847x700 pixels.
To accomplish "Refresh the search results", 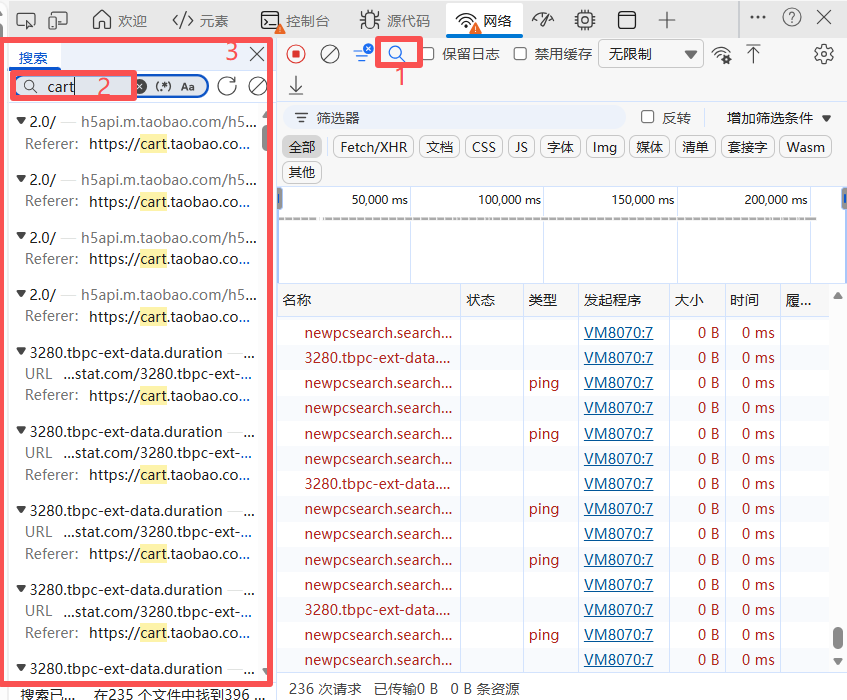I will tap(227, 86).
